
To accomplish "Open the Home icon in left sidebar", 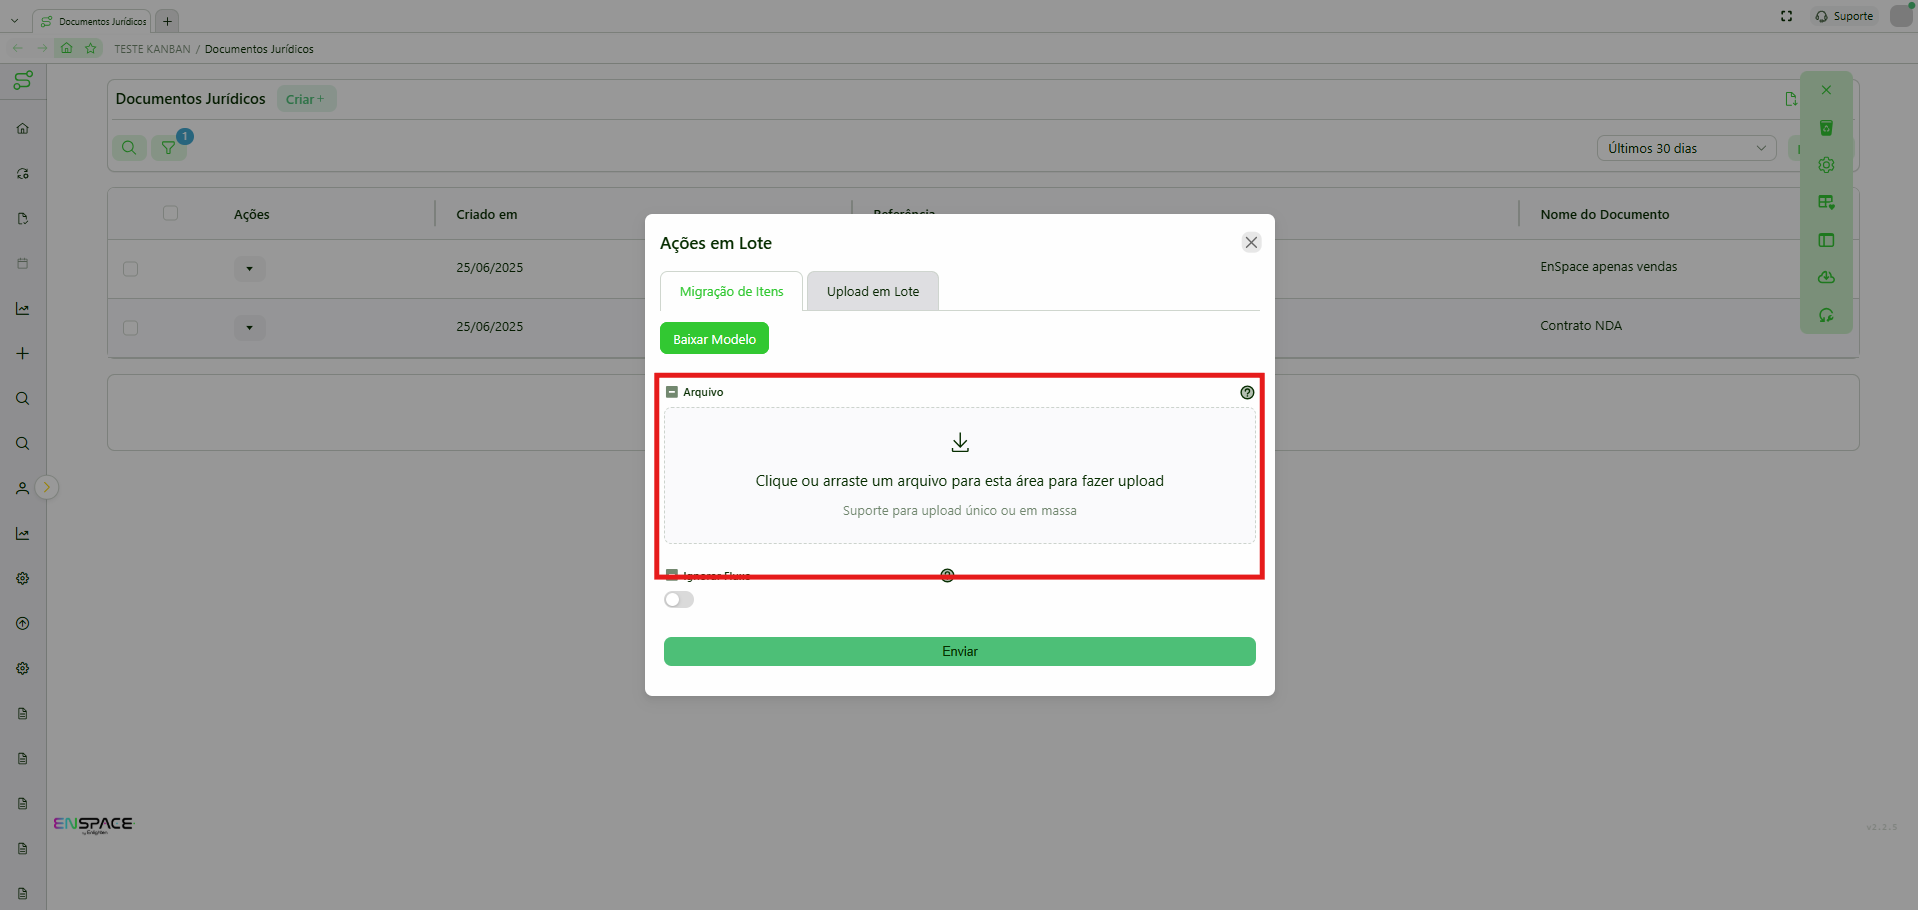I will [23, 128].
